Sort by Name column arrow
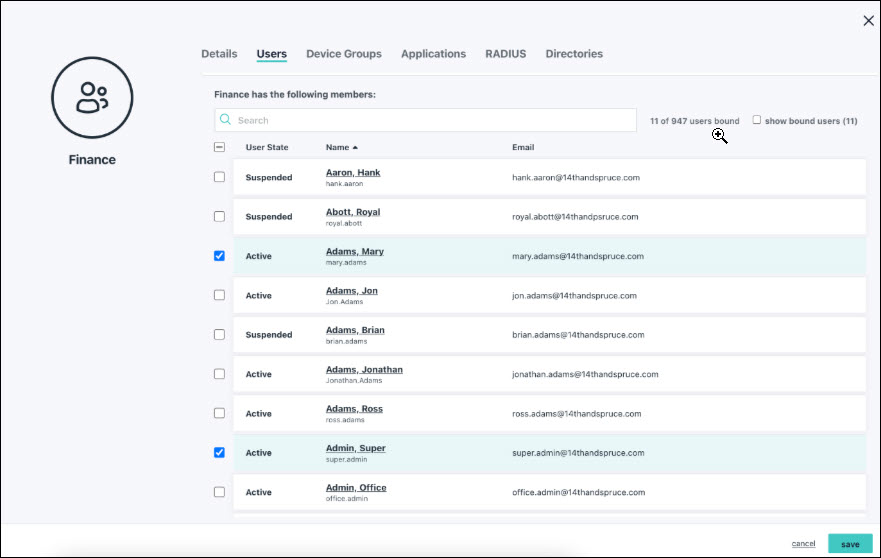 pyautogui.click(x=355, y=148)
